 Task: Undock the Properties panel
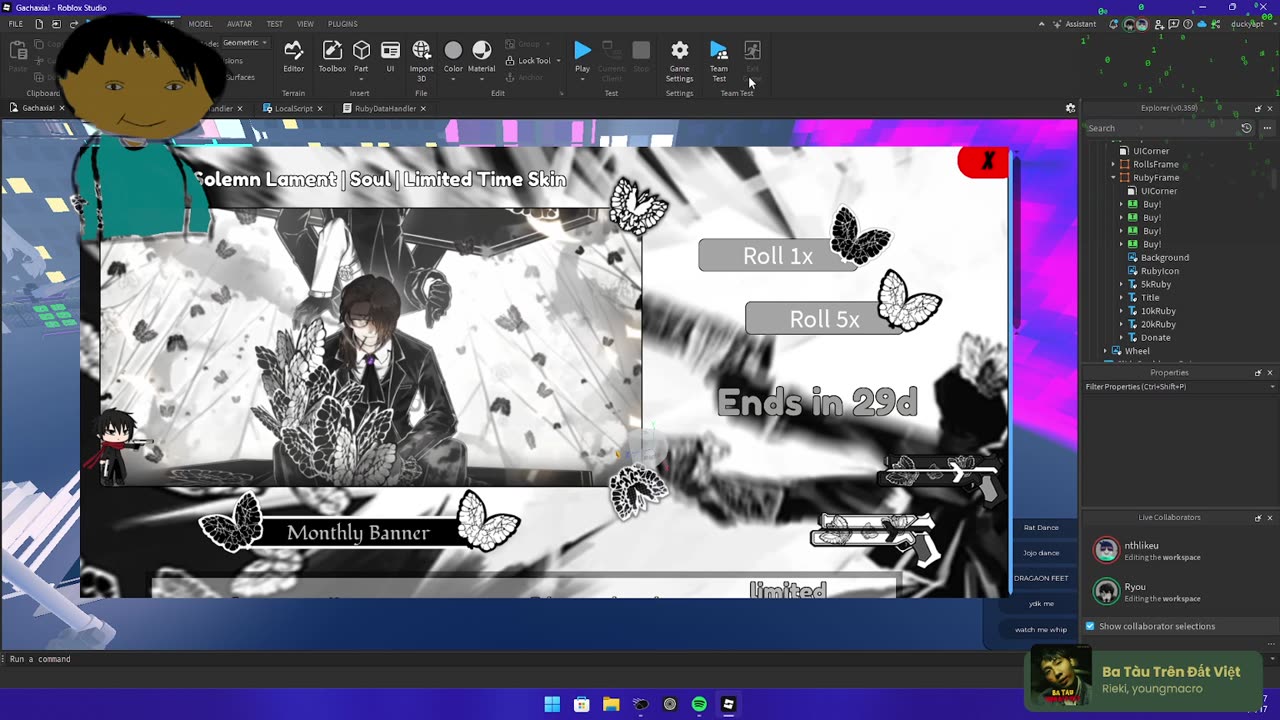click(1258, 373)
